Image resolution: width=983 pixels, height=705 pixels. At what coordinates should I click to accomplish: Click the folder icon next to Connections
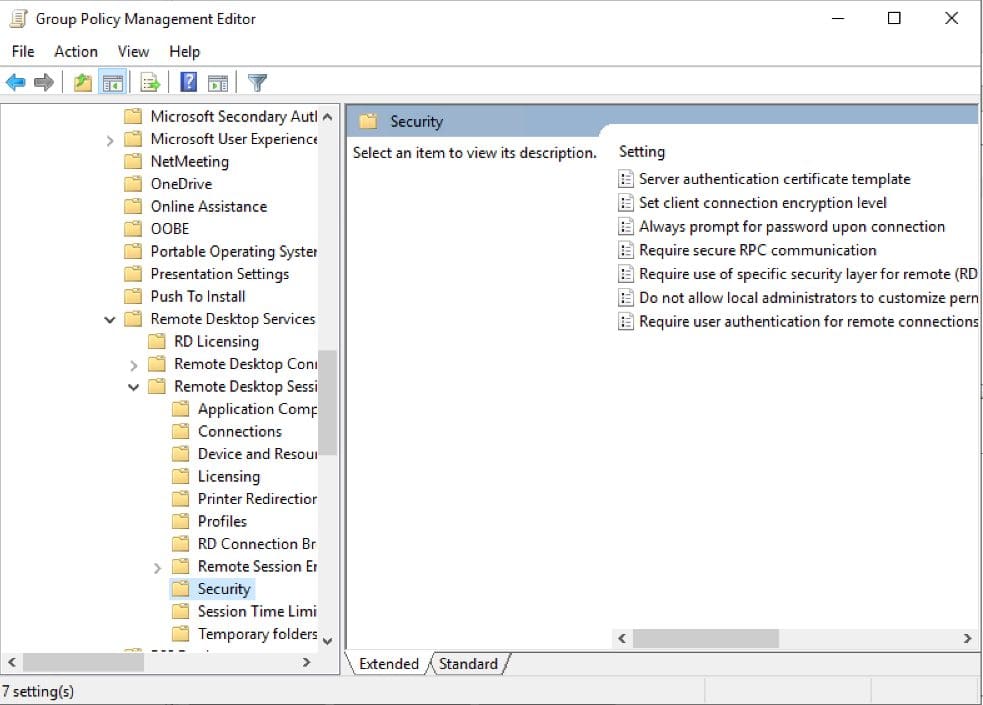coord(181,431)
